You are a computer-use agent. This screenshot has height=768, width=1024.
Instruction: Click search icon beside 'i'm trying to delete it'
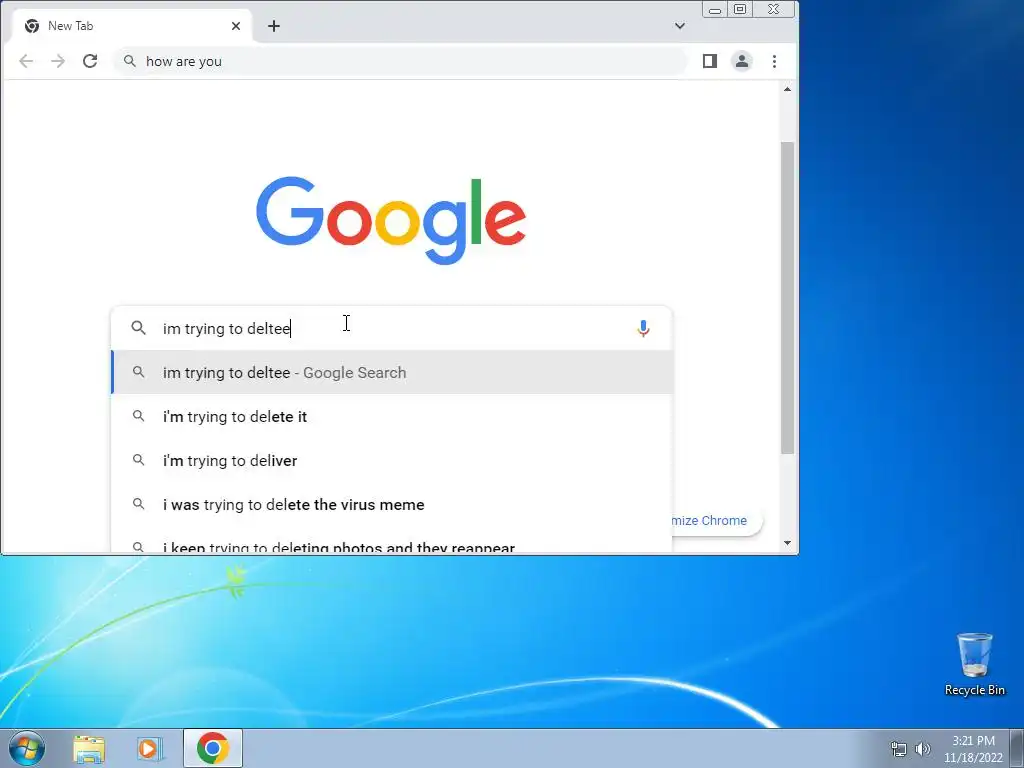pos(138,415)
